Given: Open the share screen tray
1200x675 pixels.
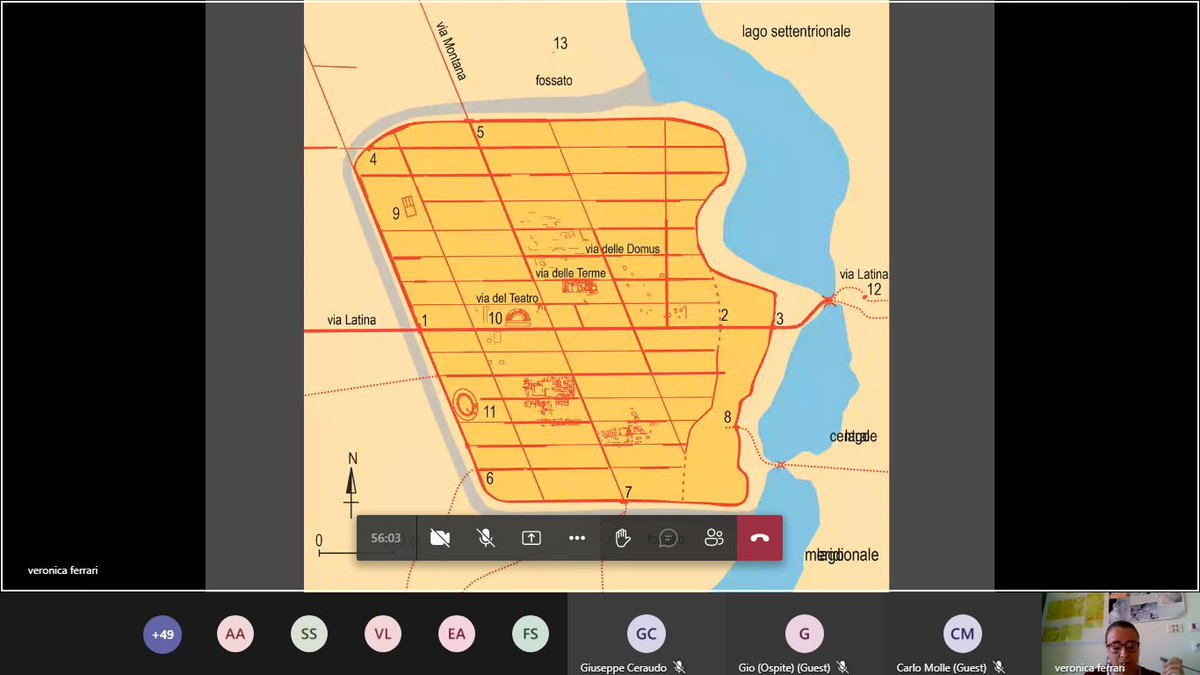Looking at the screenshot, I should [x=531, y=538].
